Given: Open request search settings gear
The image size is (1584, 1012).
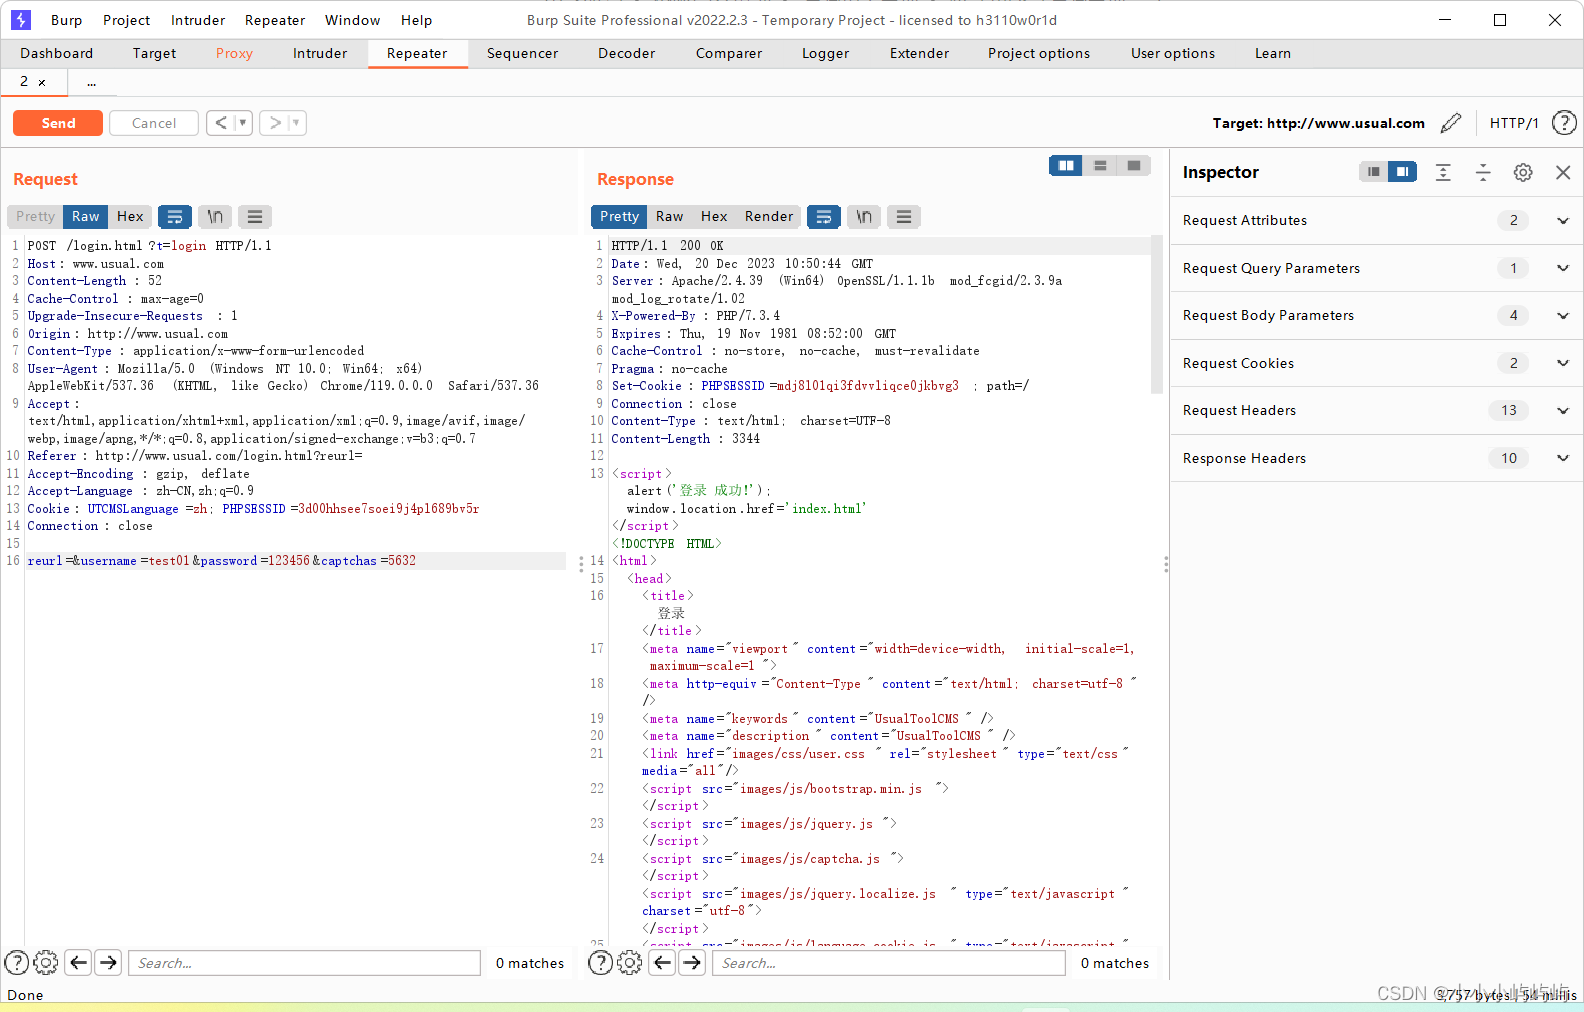Looking at the screenshot, I should point(46,963).
